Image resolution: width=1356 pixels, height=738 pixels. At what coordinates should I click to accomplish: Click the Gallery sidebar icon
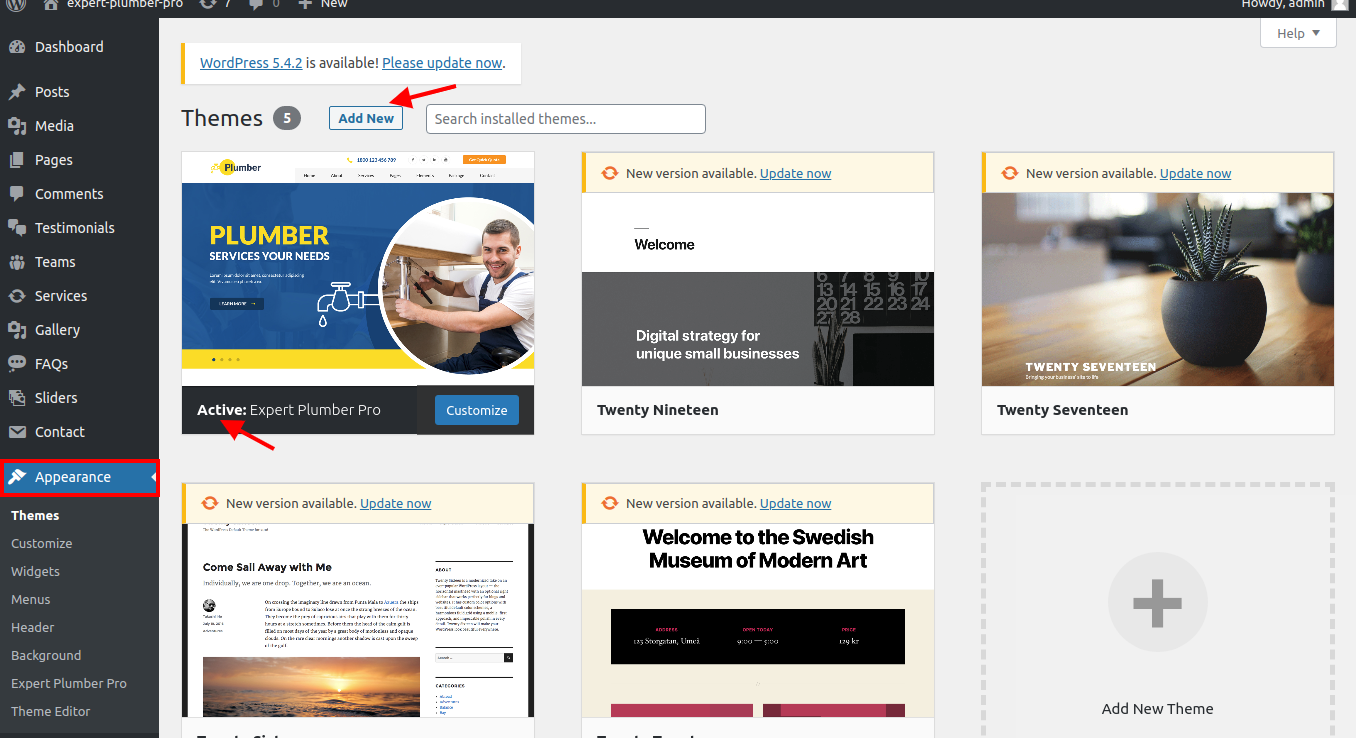click(x=17, y=330)
